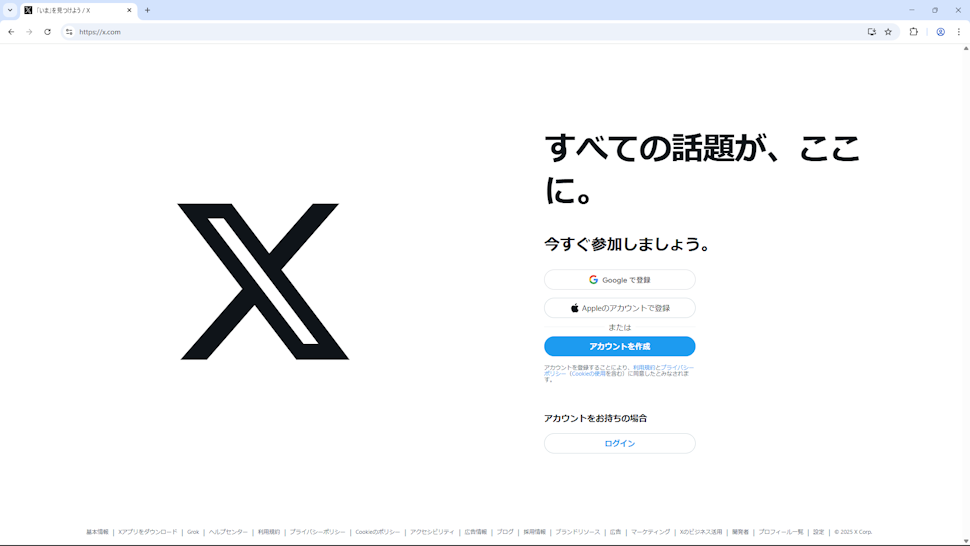This screenshot has height=546, width=970.
Task: Close the X browser tab
Action: tap(129, 10)
